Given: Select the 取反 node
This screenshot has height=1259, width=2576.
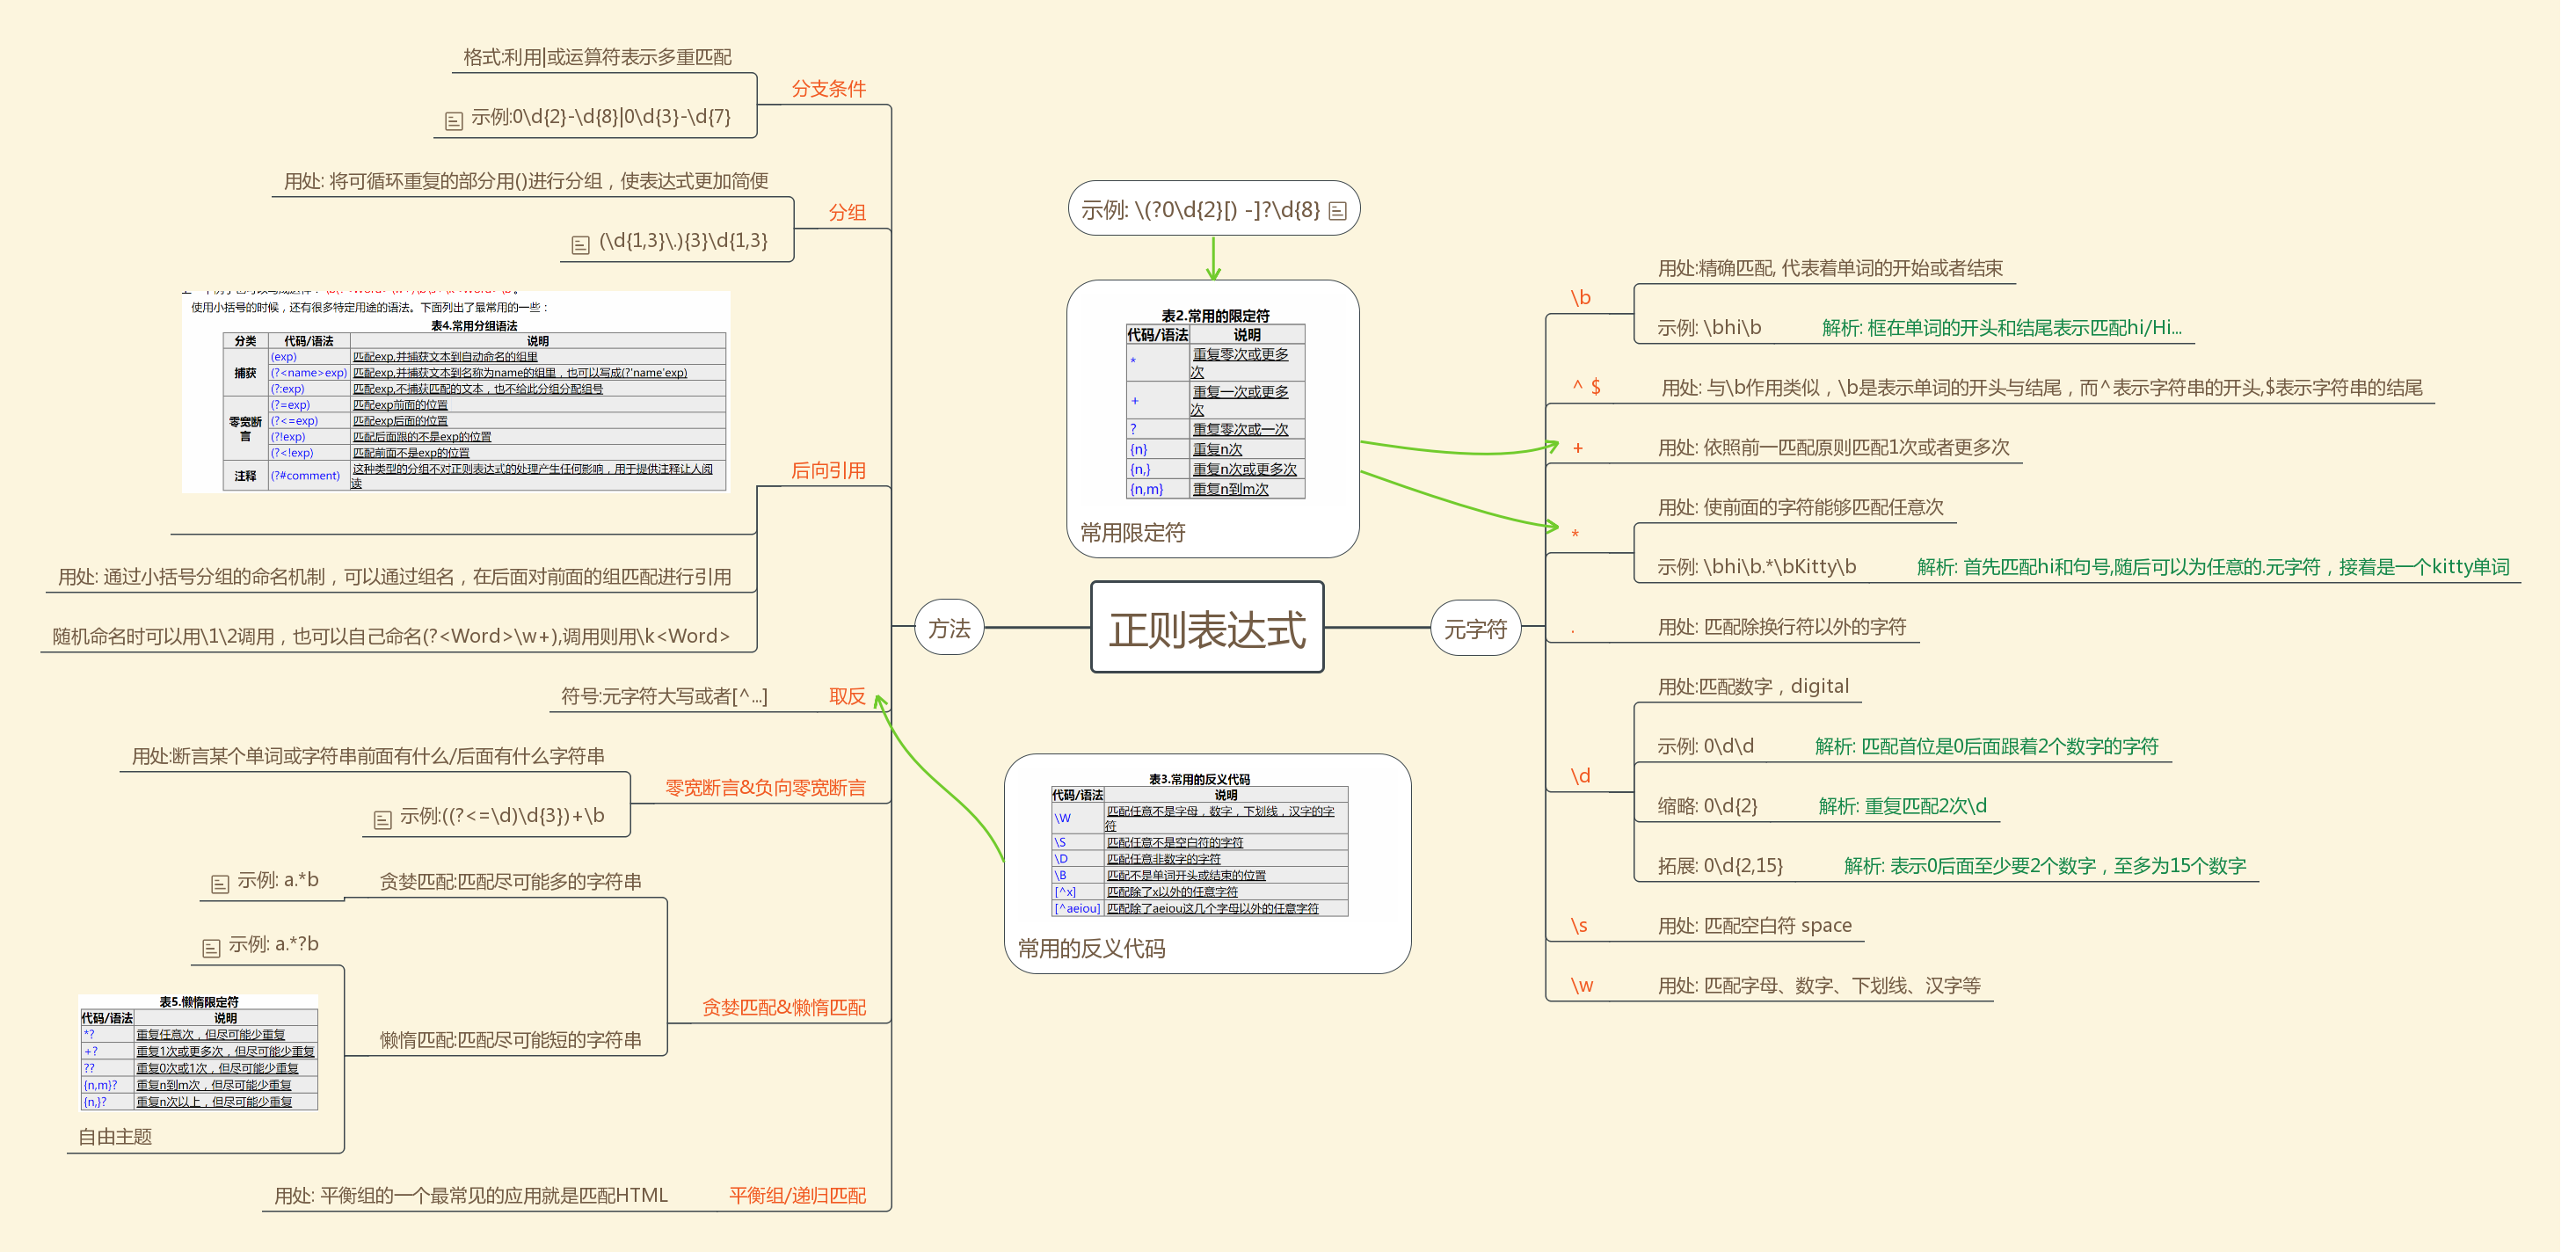Looking at the screenshot, I should pyautogui.click(x=849, y=696).
